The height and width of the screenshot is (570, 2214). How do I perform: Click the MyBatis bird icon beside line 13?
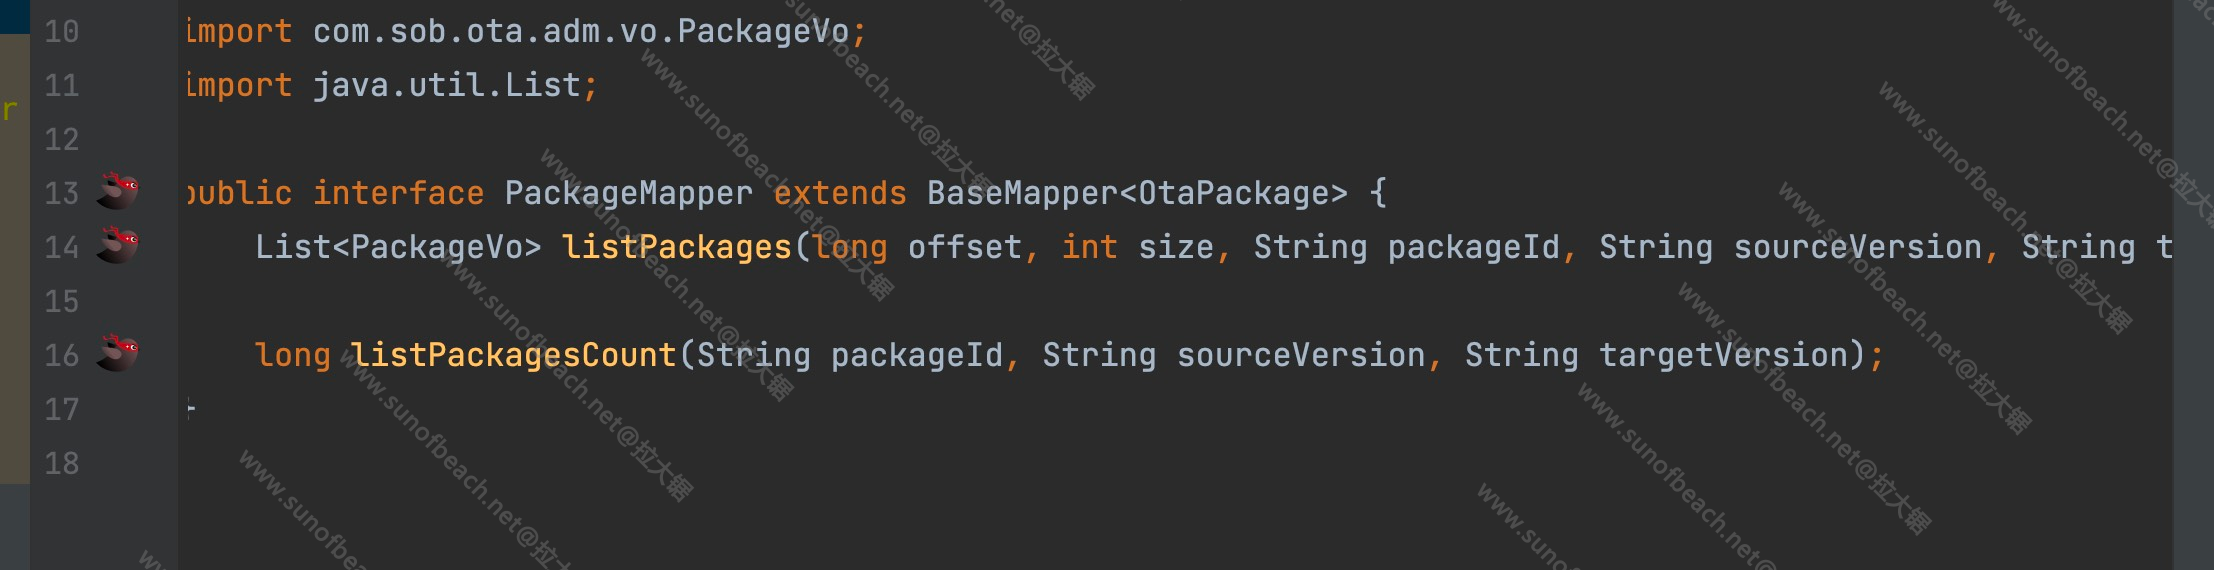[117, 190]
